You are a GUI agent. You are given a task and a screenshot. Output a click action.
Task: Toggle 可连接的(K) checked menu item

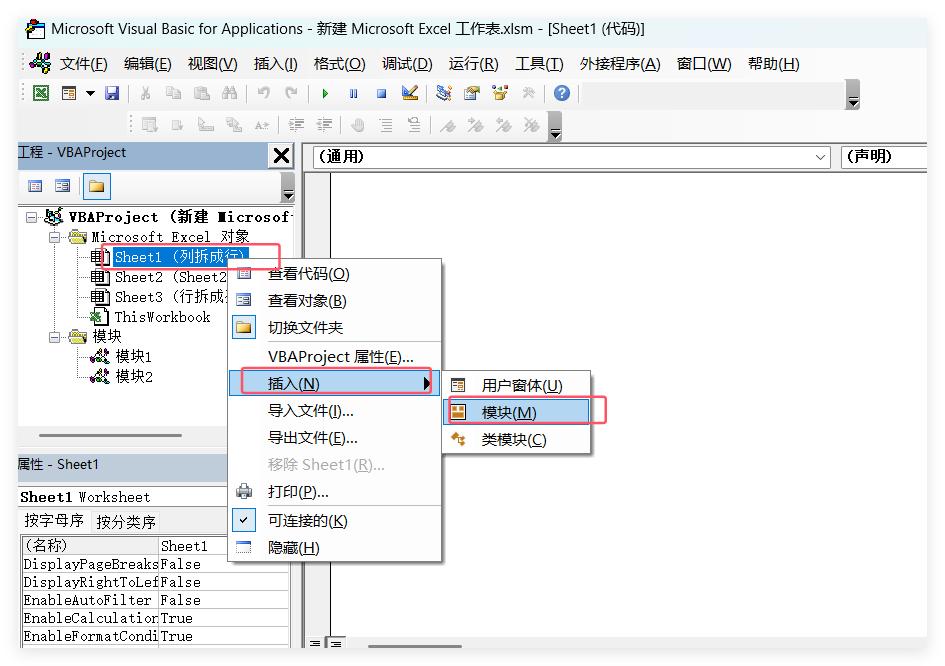[x=335, y=521]
